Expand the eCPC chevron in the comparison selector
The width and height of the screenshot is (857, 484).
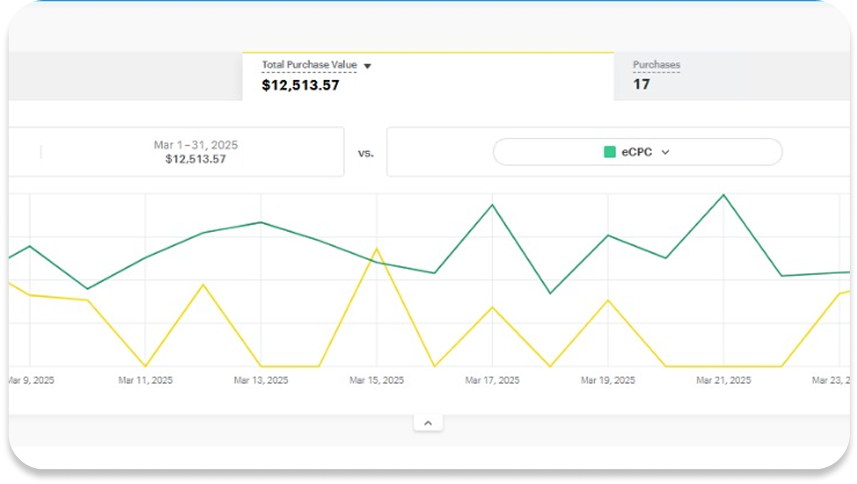[666, 152]
